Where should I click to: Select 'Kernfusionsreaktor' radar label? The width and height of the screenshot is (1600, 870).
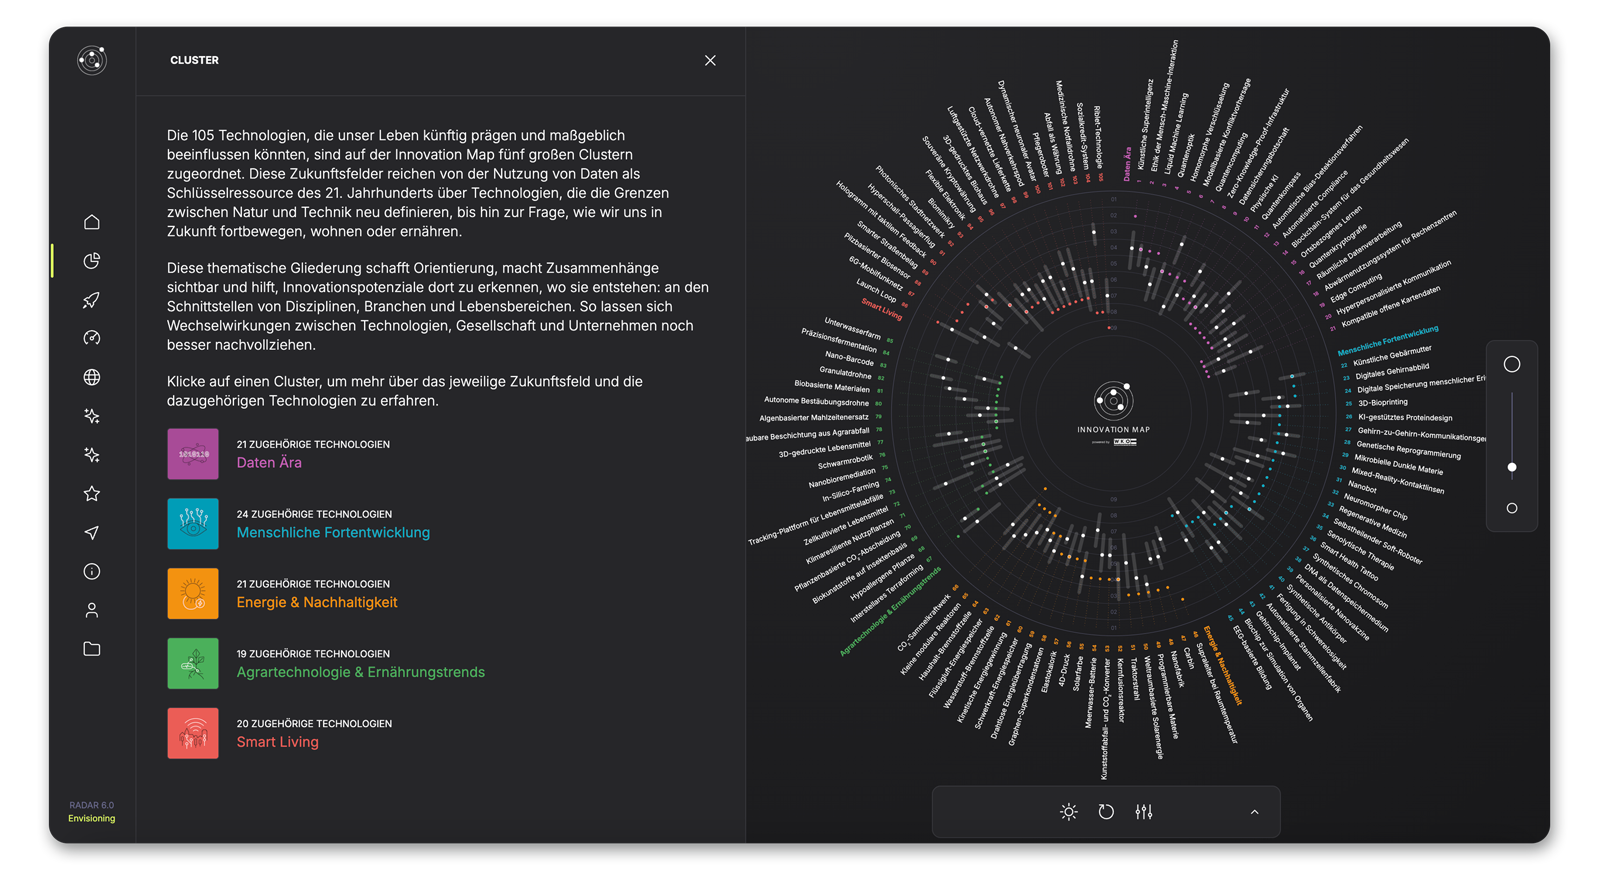(1121, 690)
